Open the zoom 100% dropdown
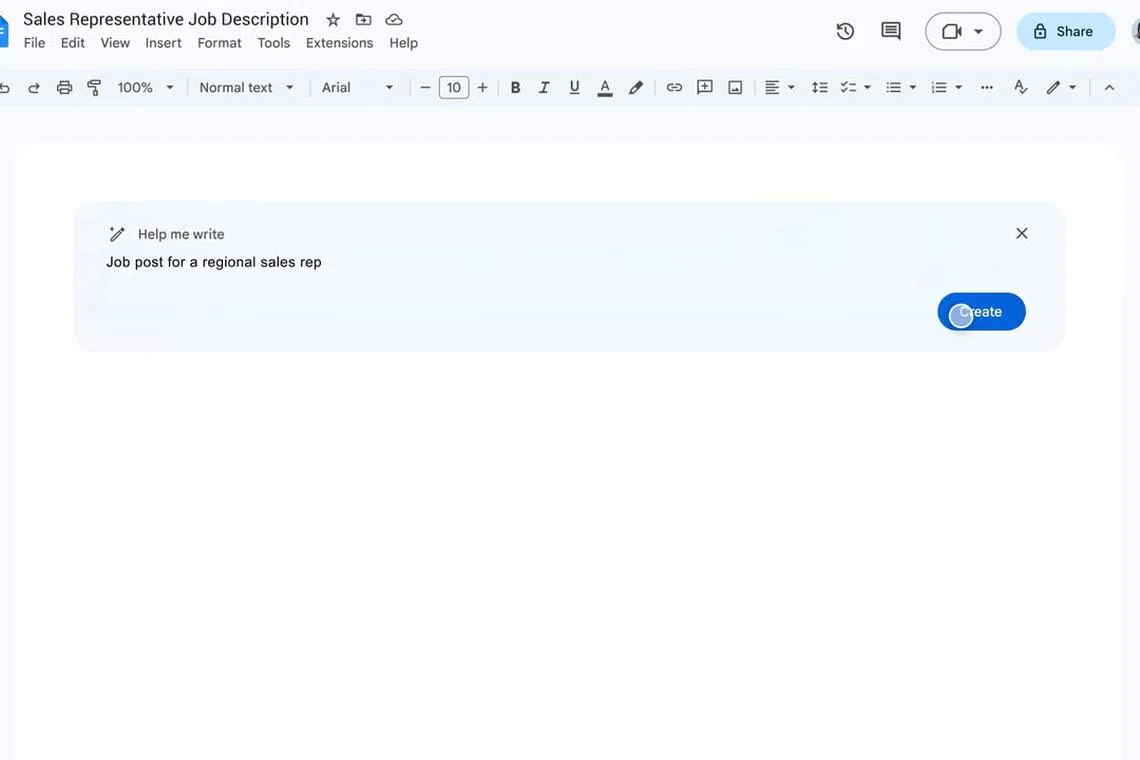The height and width of the screenshot is (760, 1140). (x=145, y=88)
